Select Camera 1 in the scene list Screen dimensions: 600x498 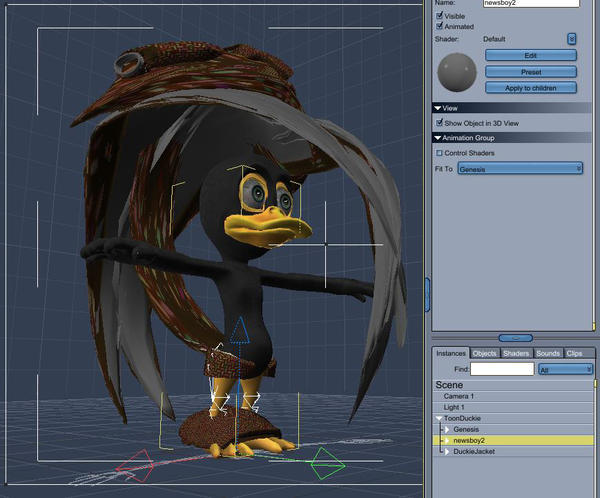458,396
